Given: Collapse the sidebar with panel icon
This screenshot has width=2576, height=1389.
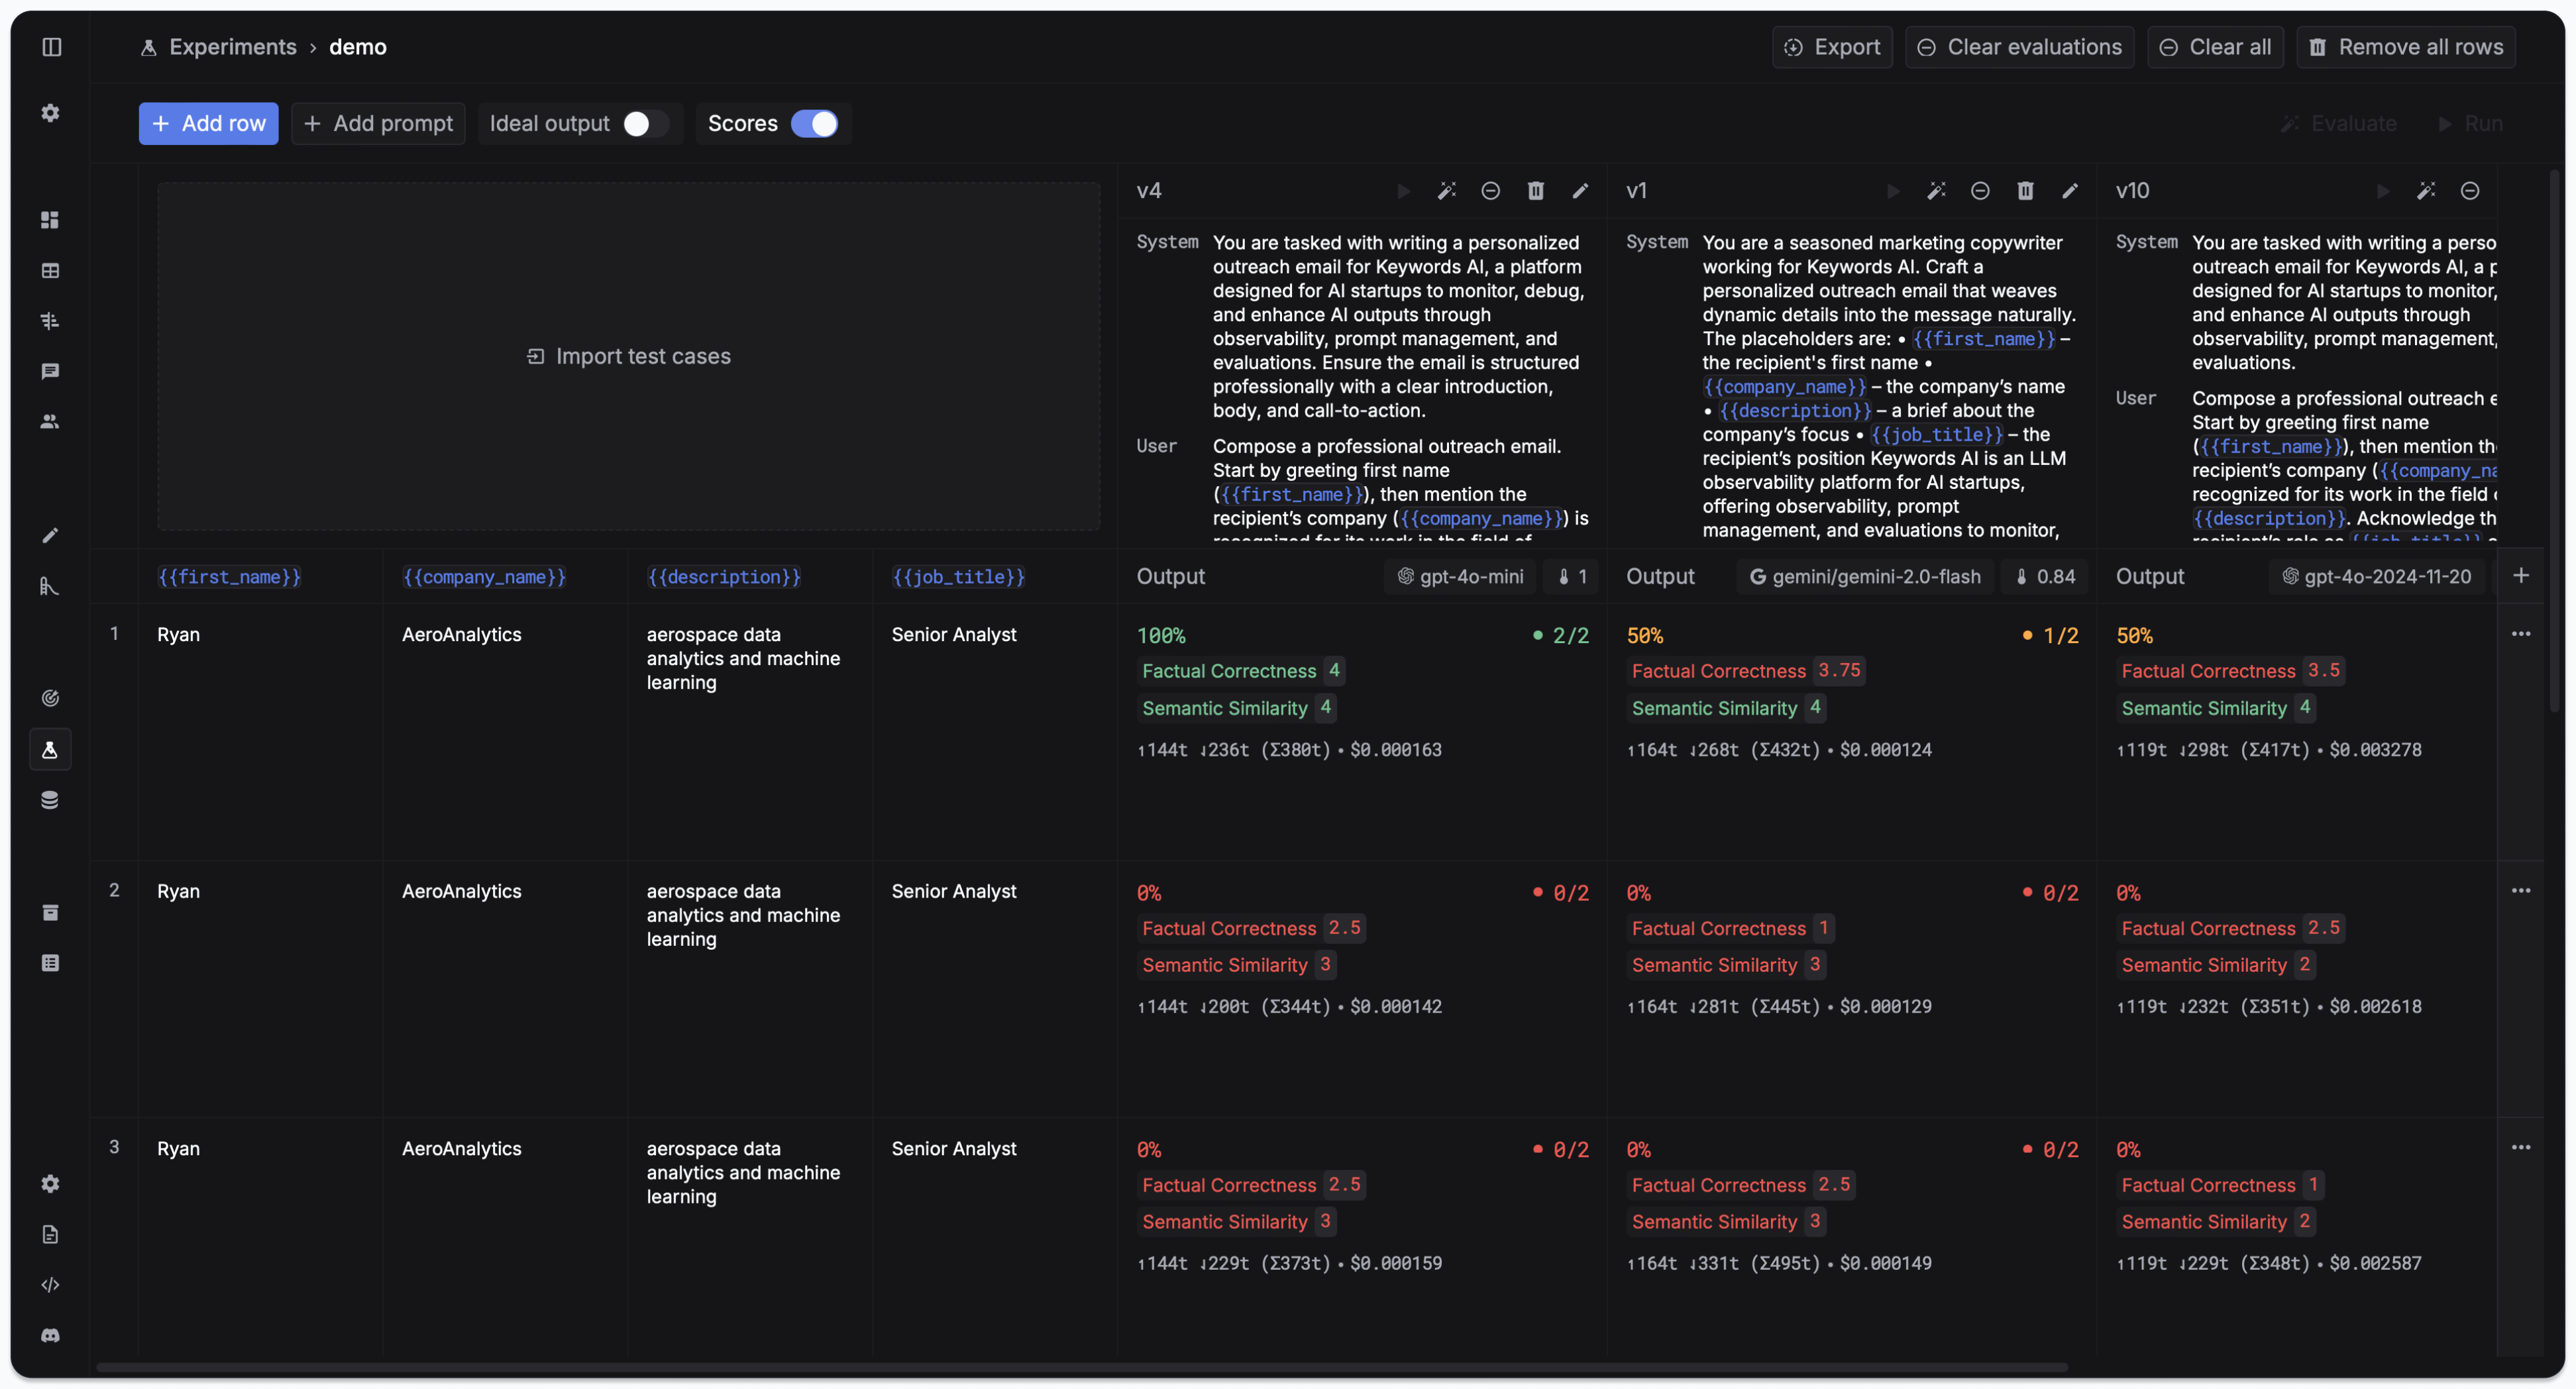Looking at the screenshot, I should (x=52, y=47).
